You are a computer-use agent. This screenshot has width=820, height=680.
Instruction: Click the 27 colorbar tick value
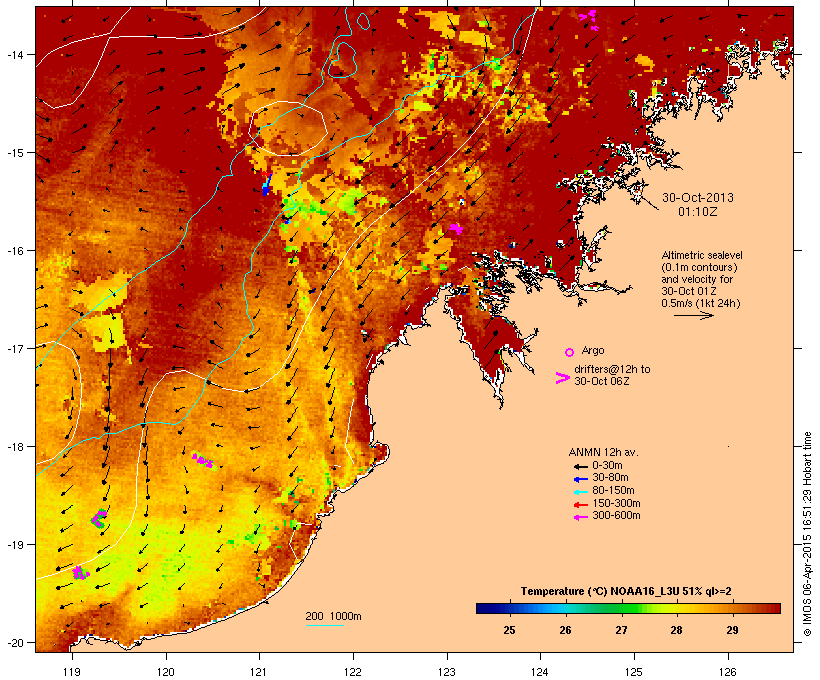click(x=621, y=630)
